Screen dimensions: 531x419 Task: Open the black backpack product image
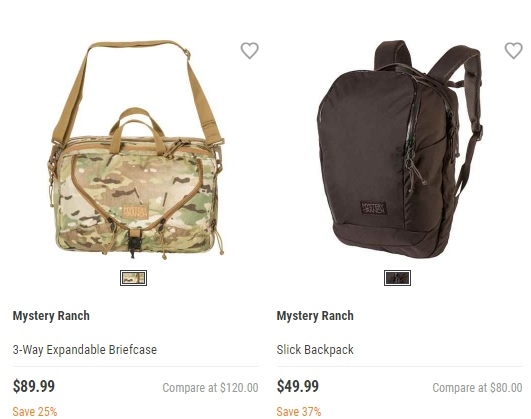tap(400, 149)
